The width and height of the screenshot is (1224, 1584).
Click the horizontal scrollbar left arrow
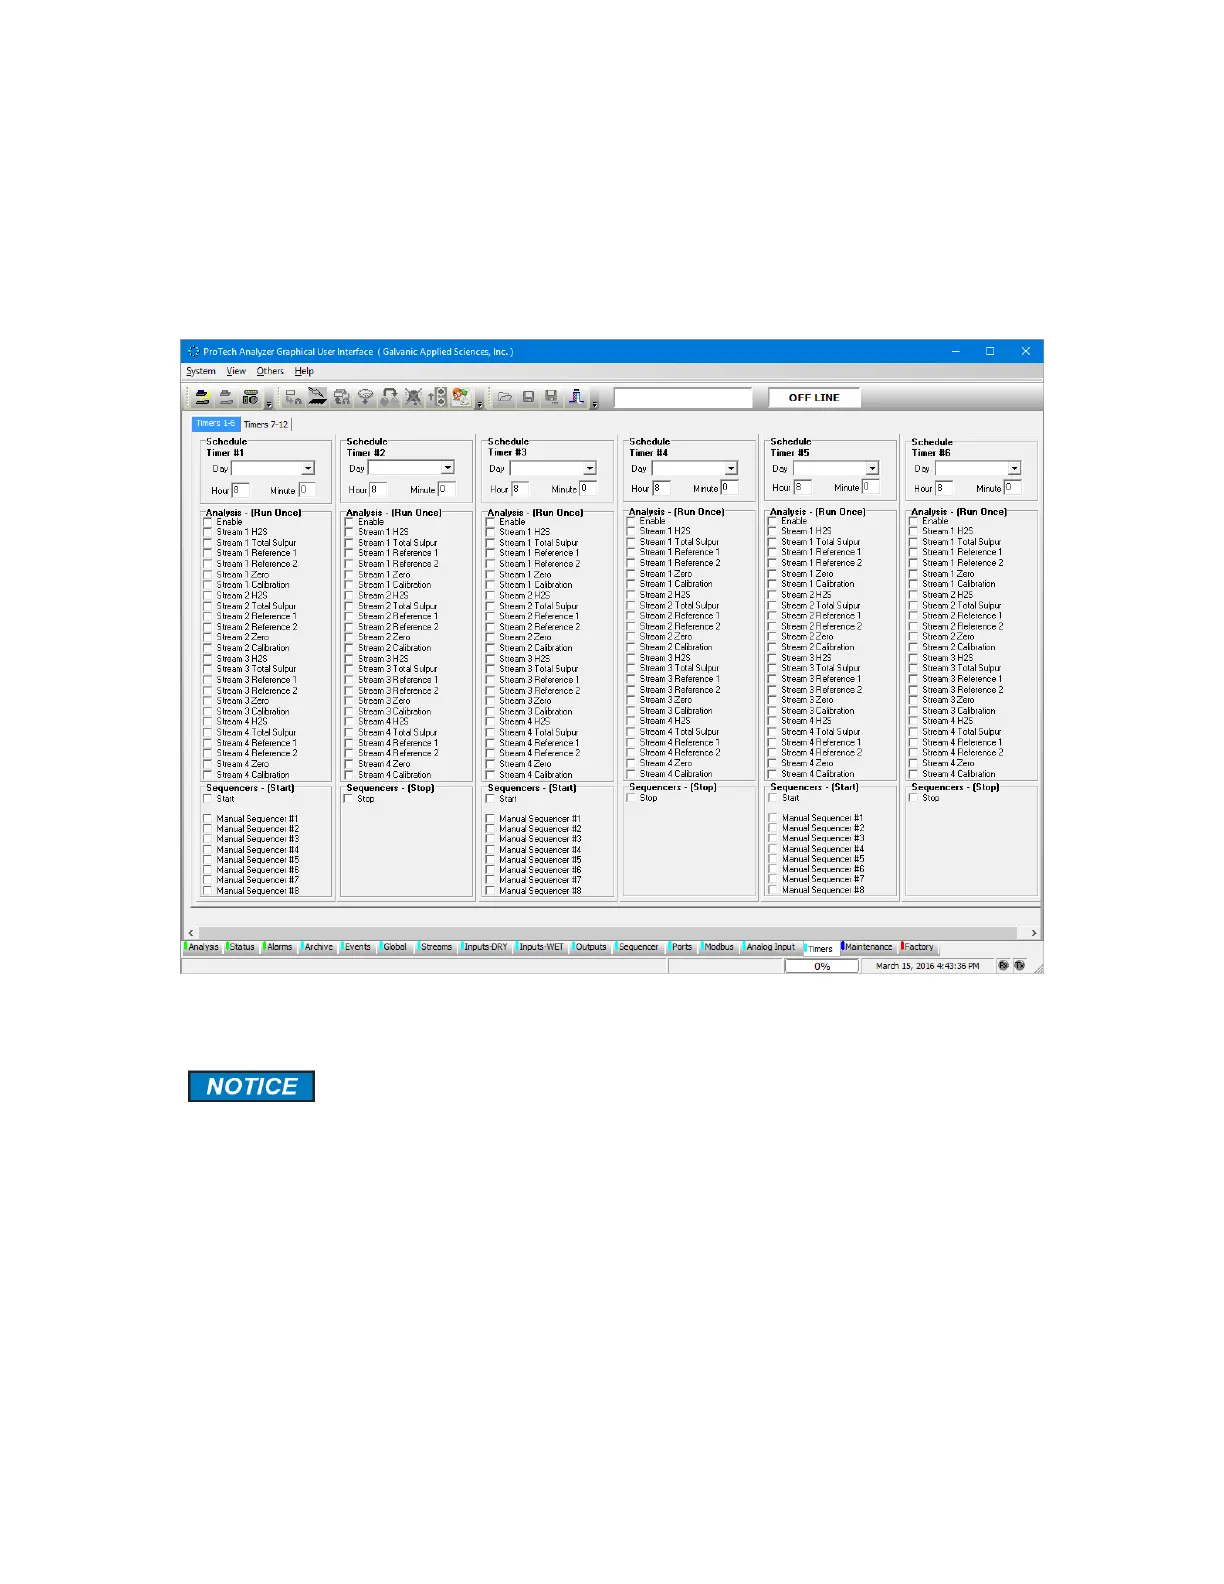coord(191,933)
